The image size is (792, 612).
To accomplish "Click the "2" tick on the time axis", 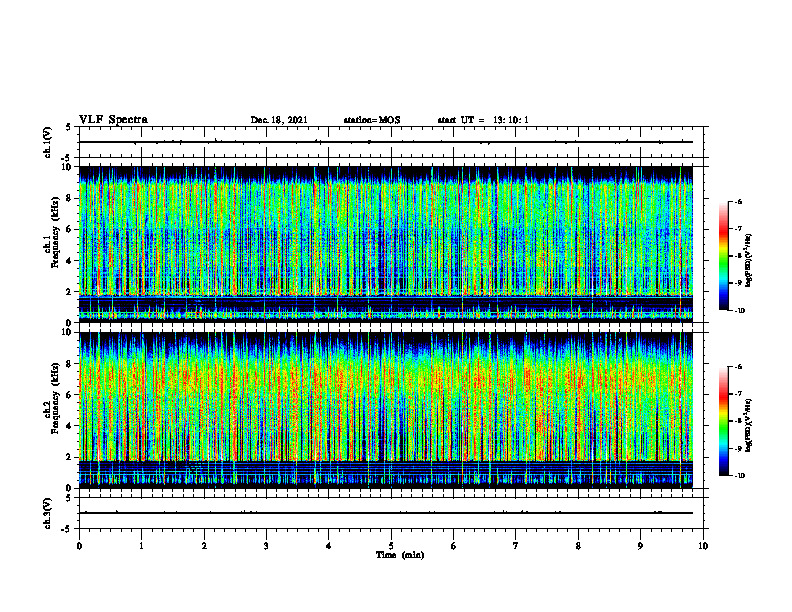I will (204, 546).
